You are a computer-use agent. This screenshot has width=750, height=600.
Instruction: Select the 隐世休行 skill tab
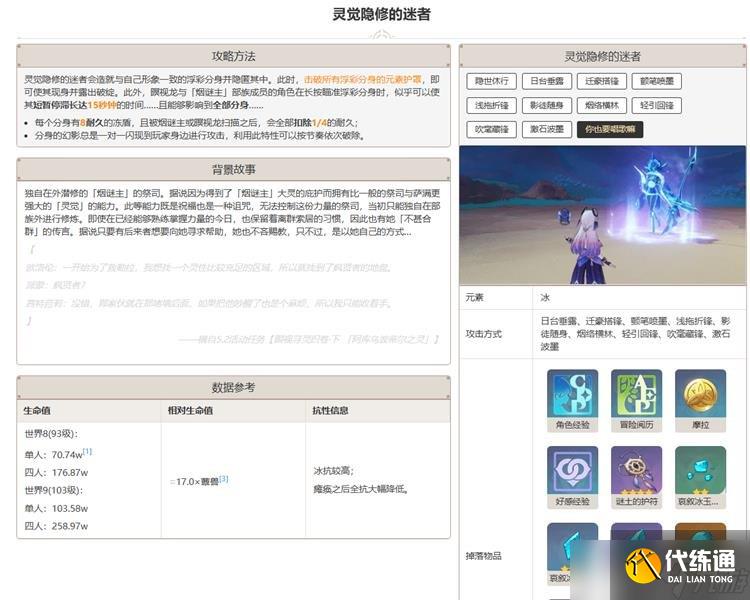491,81
